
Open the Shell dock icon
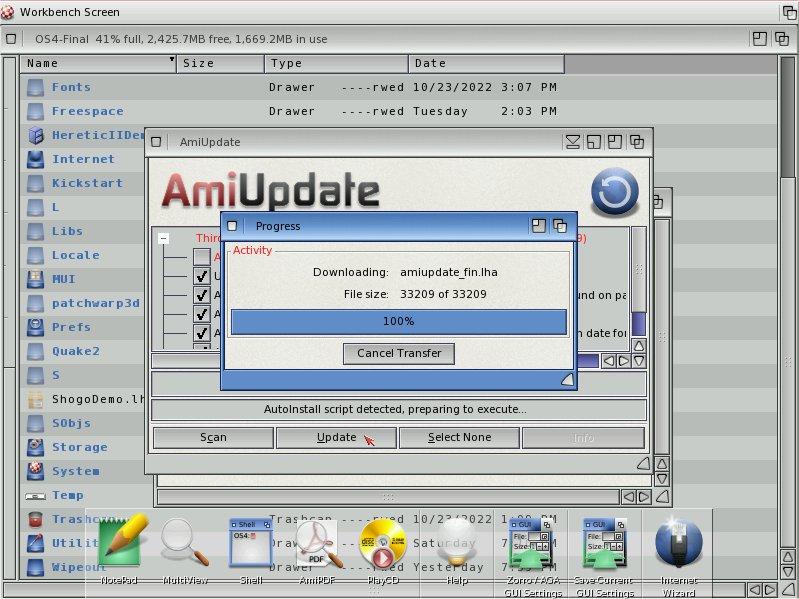pos(251,542)
